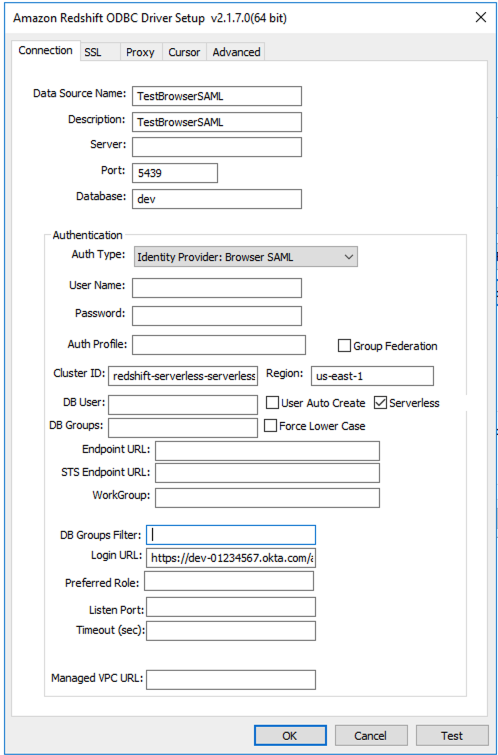
Task: Select the Connection tab
Action: tap(45, 51)
